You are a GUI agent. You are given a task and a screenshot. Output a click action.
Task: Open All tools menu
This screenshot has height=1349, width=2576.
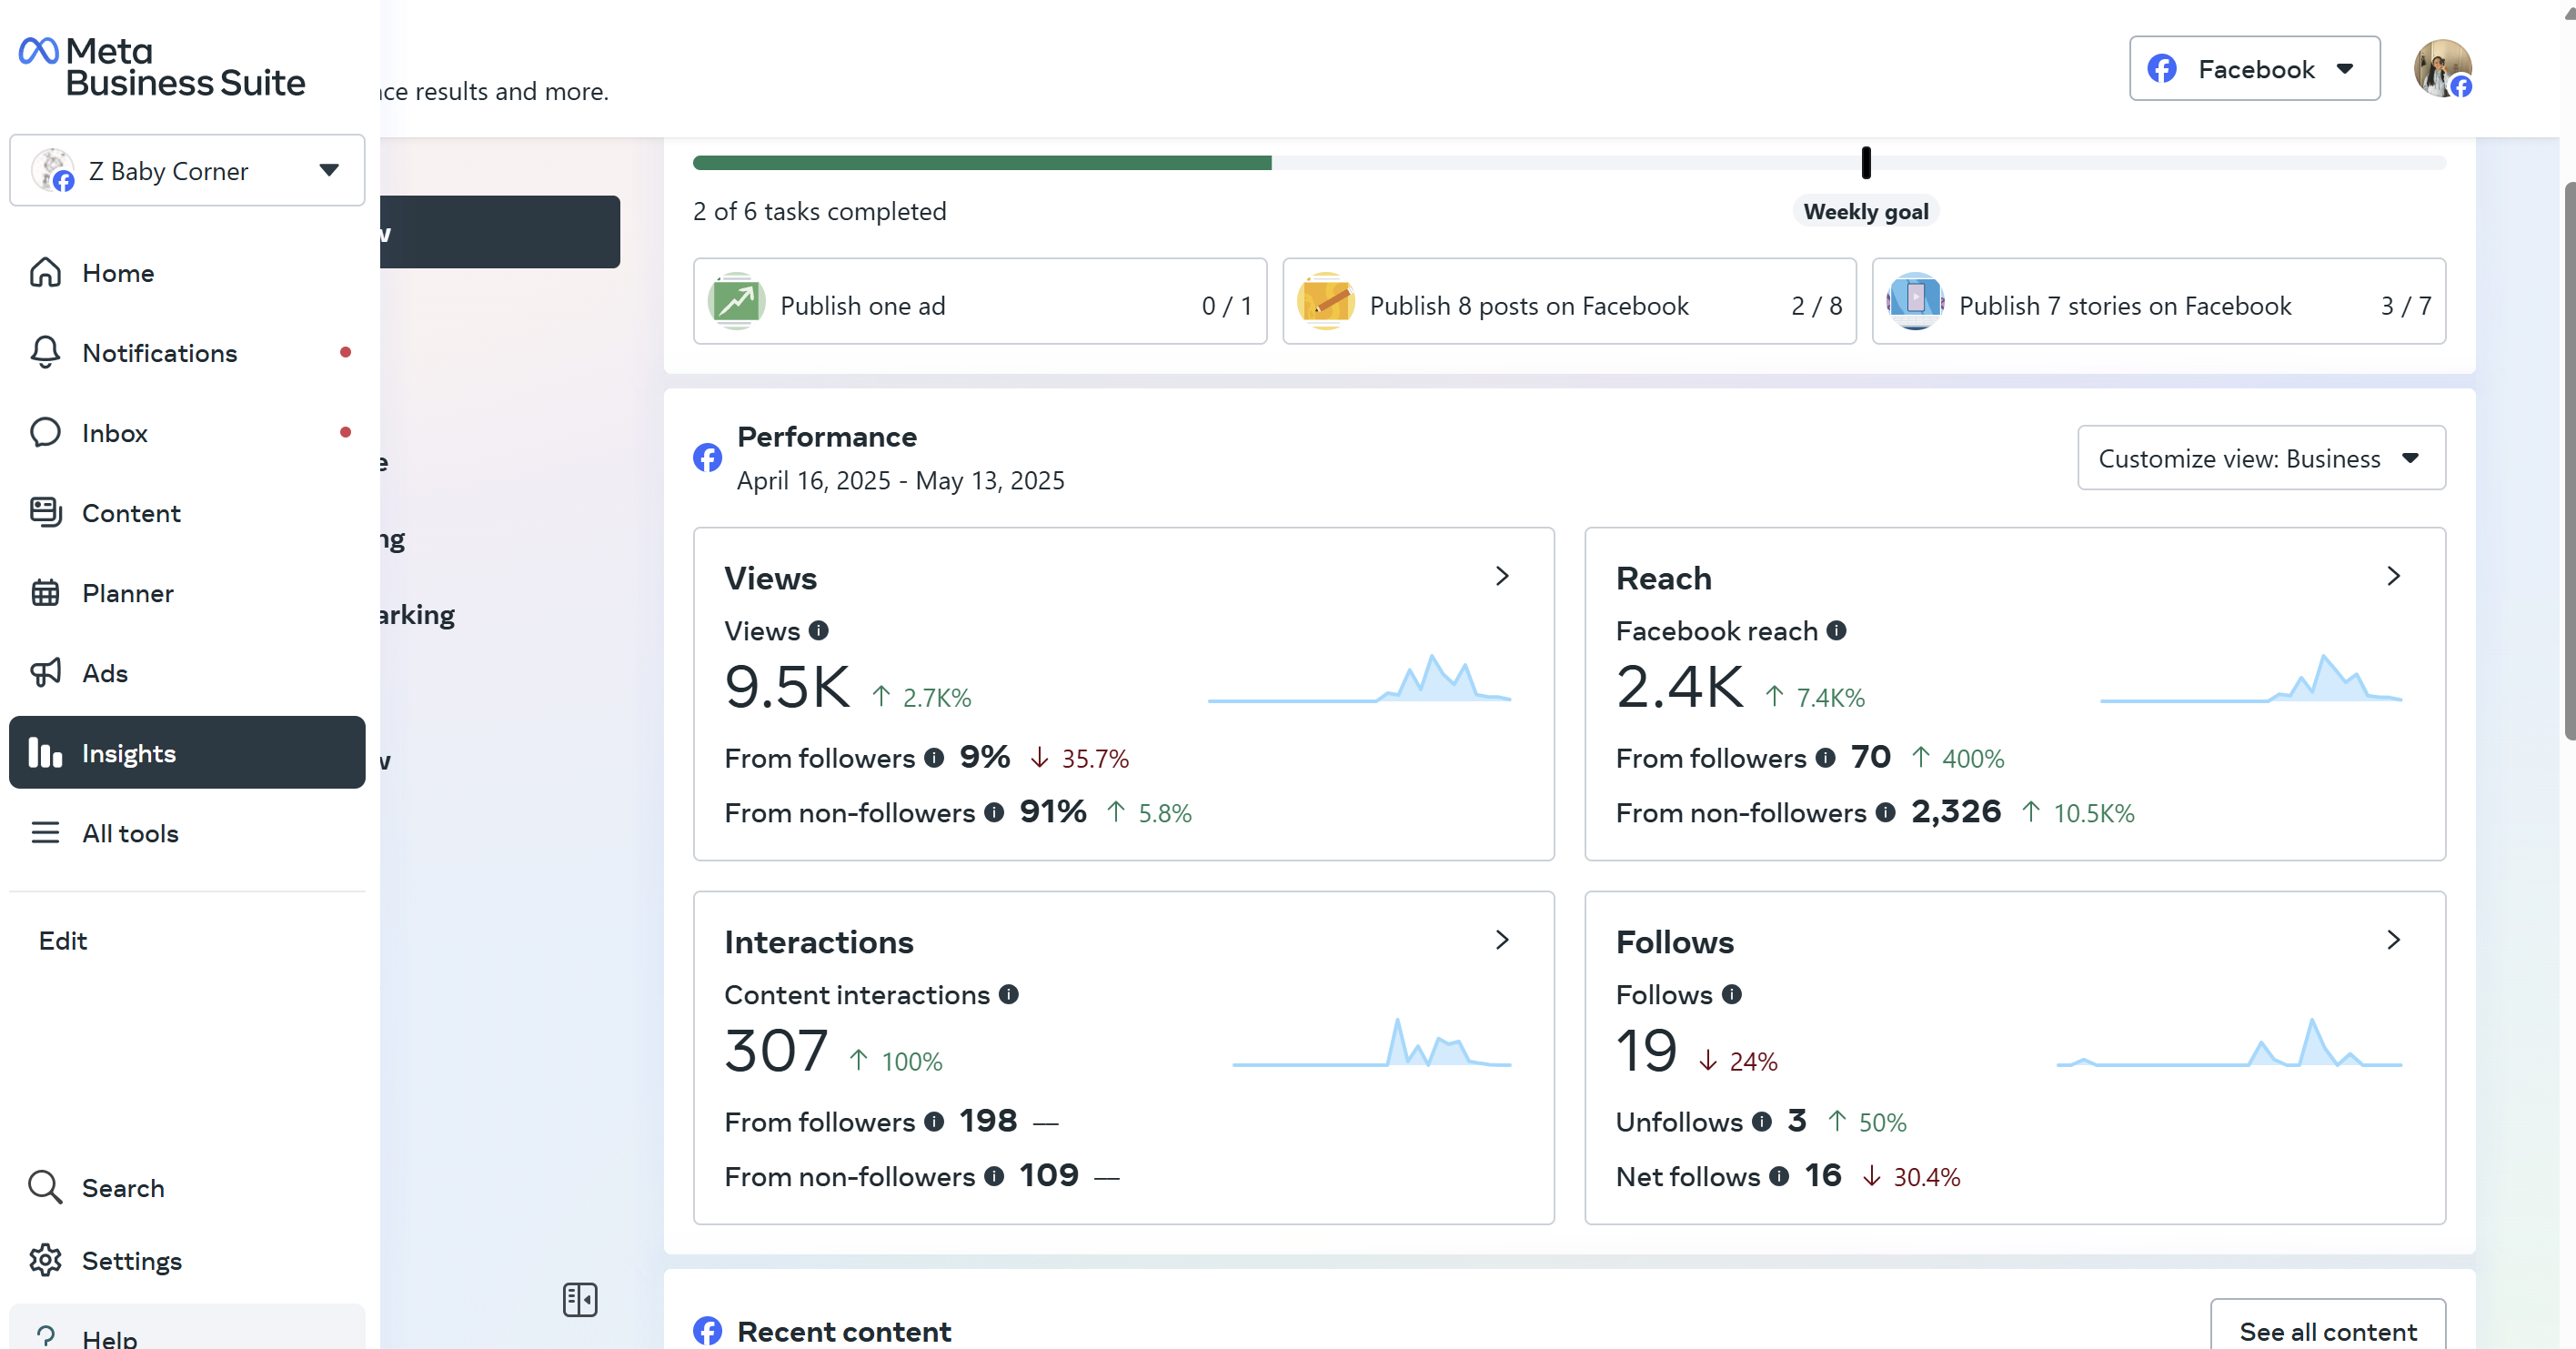pos(130,832)
